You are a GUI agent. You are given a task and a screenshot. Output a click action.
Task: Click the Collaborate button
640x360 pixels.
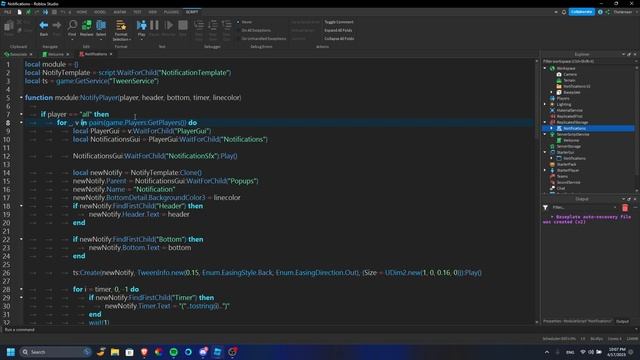point(581,12)
